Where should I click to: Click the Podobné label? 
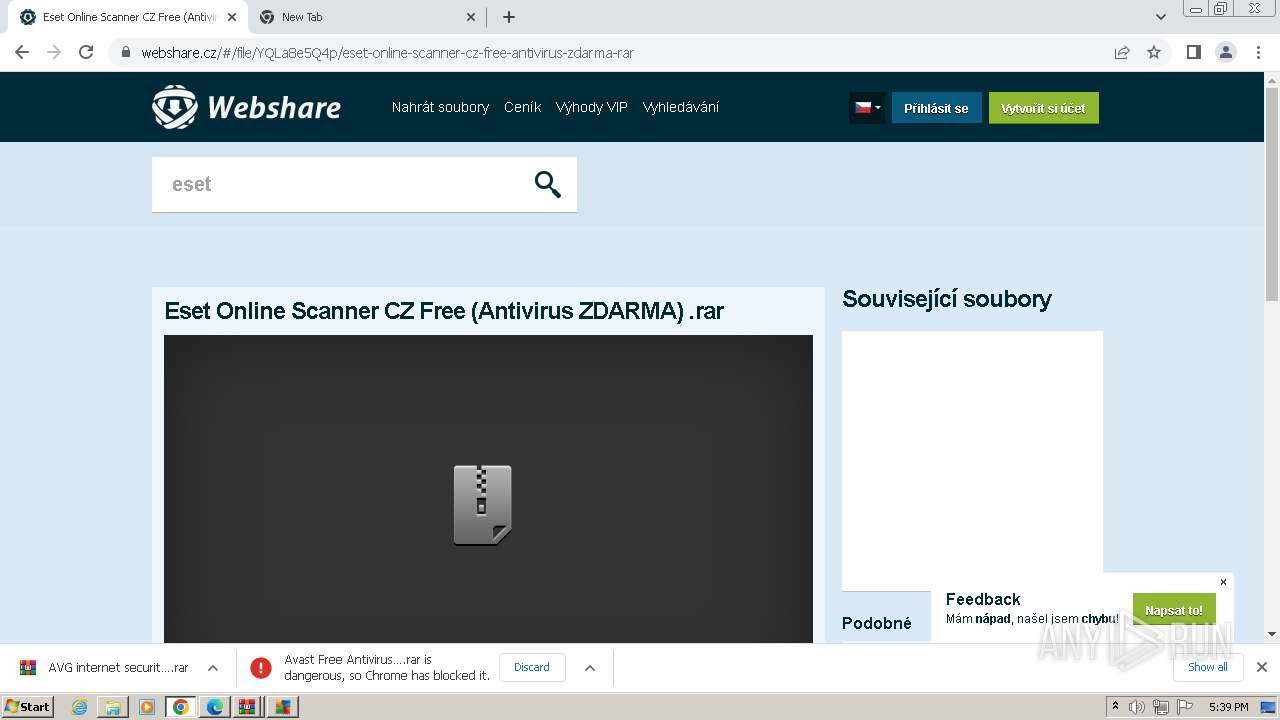tap(877, 623)
